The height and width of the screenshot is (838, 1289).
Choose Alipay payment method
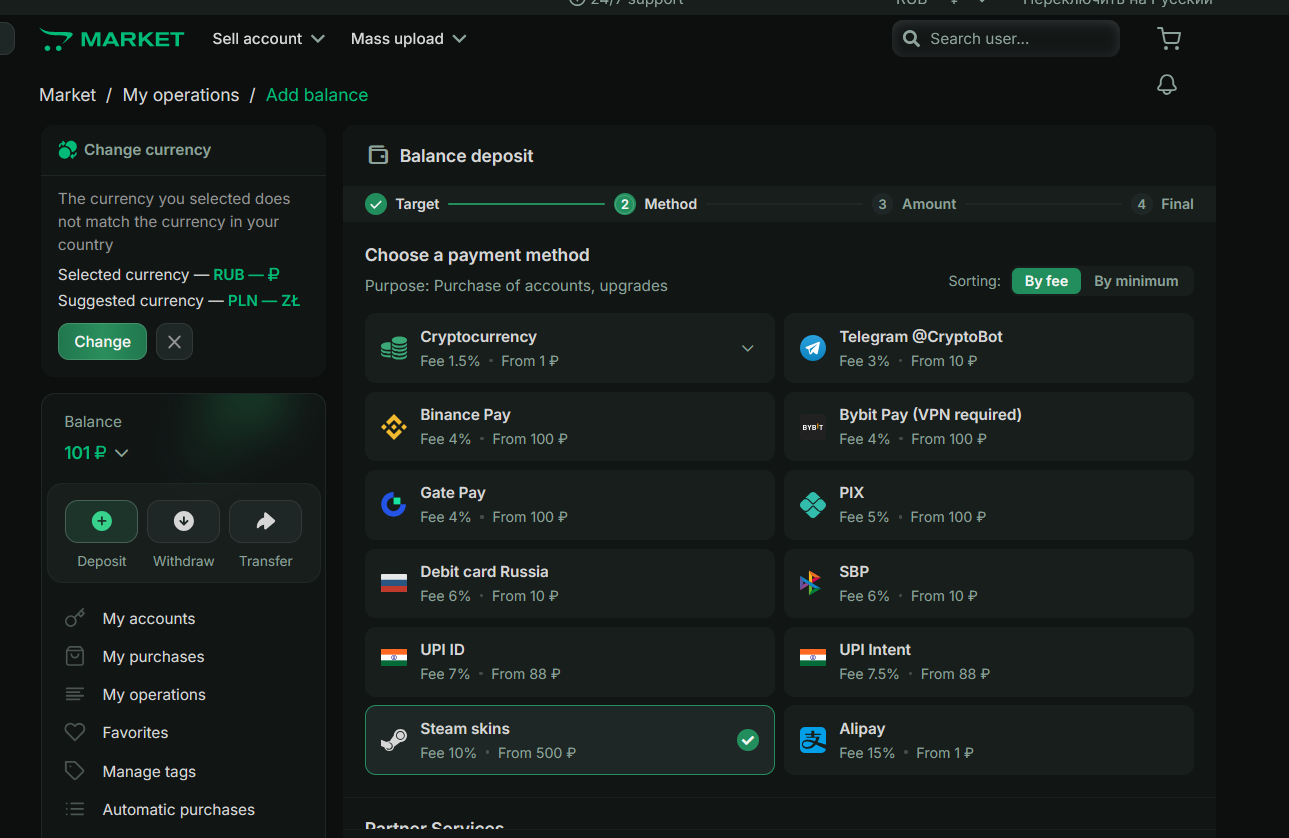(989, 740)
